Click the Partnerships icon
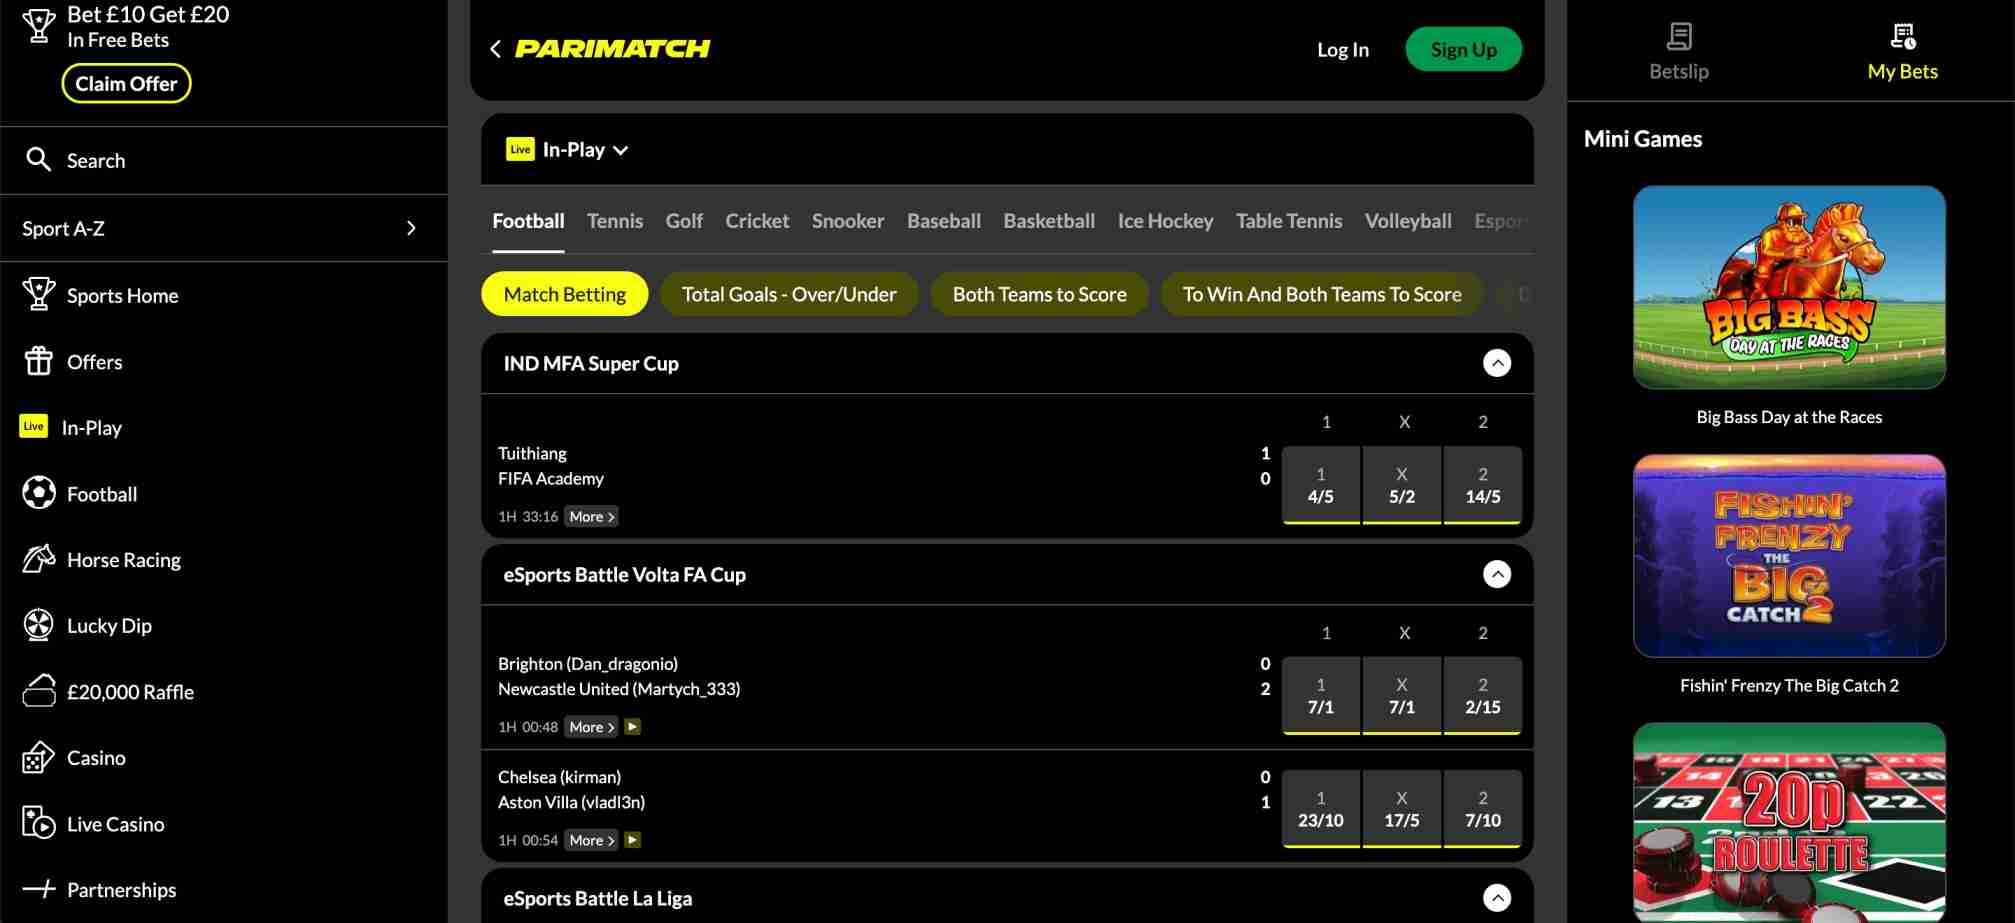This screenshot has width=2015, height=923. (38, 889)
